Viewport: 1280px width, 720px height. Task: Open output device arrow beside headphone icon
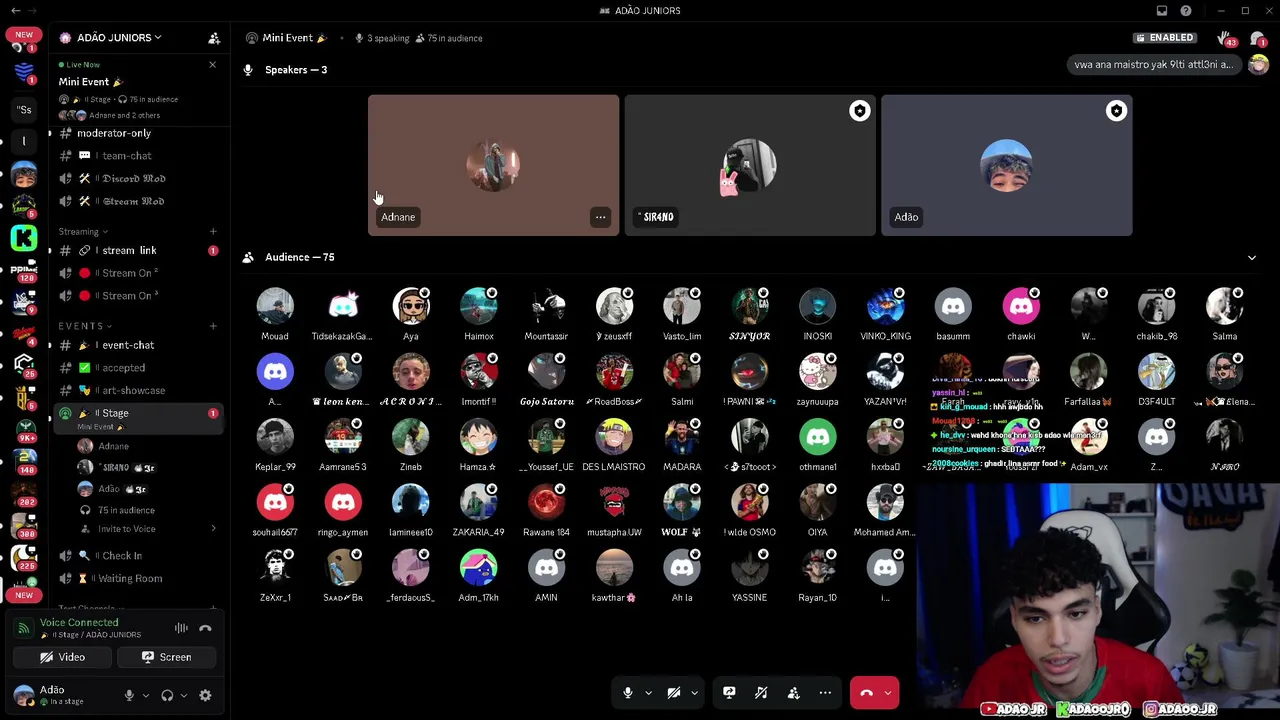pos(183,695)
